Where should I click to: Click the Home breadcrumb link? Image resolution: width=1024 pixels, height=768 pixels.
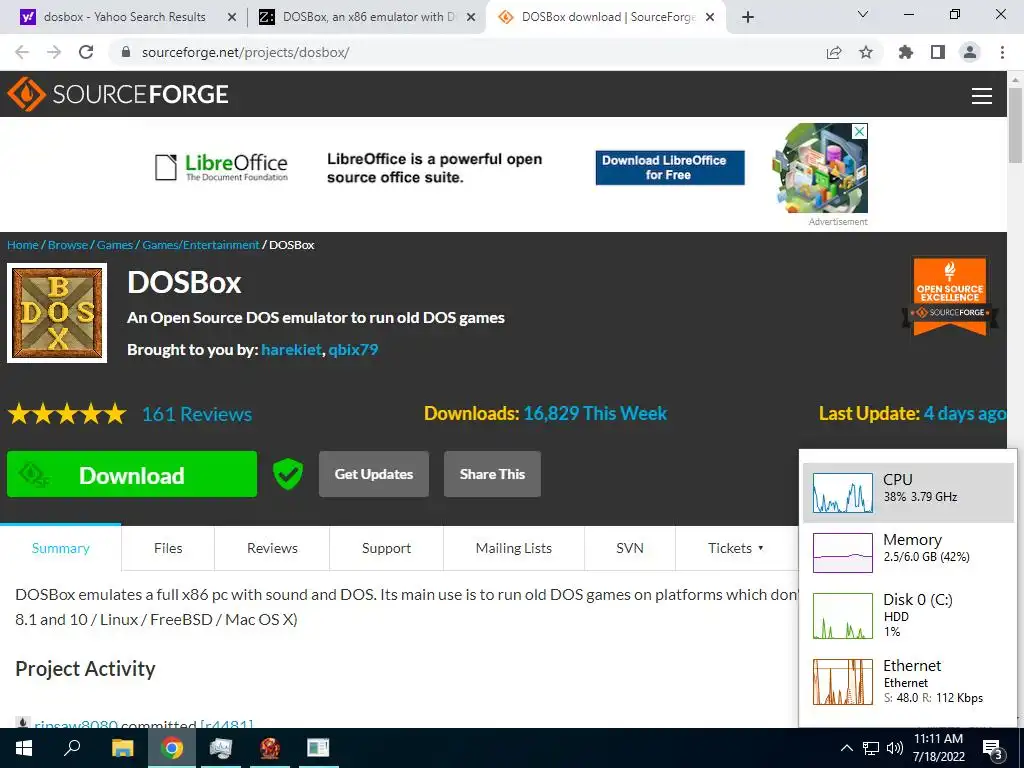pos(23,245)
